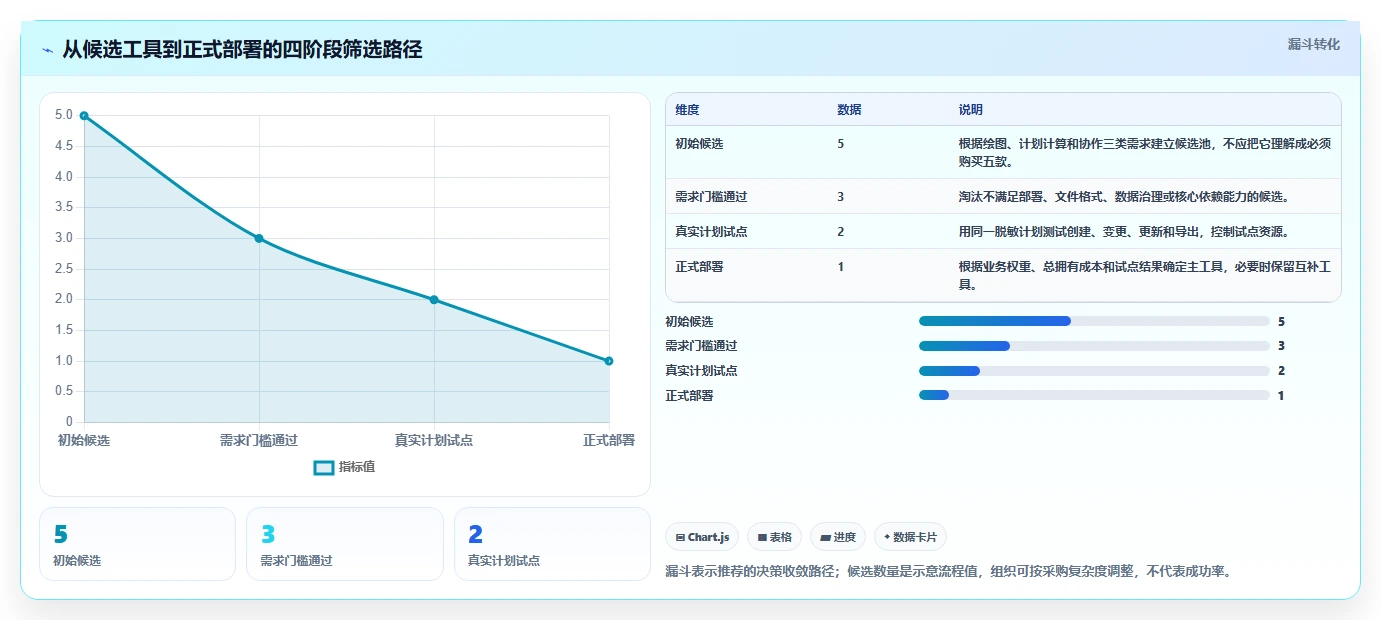Image resolution: width=1381 pixels, height=620 pixels.
Task: Click the description starting 用同一脱敏计划
Action: pyautogui.click(x=1124, y=231)
